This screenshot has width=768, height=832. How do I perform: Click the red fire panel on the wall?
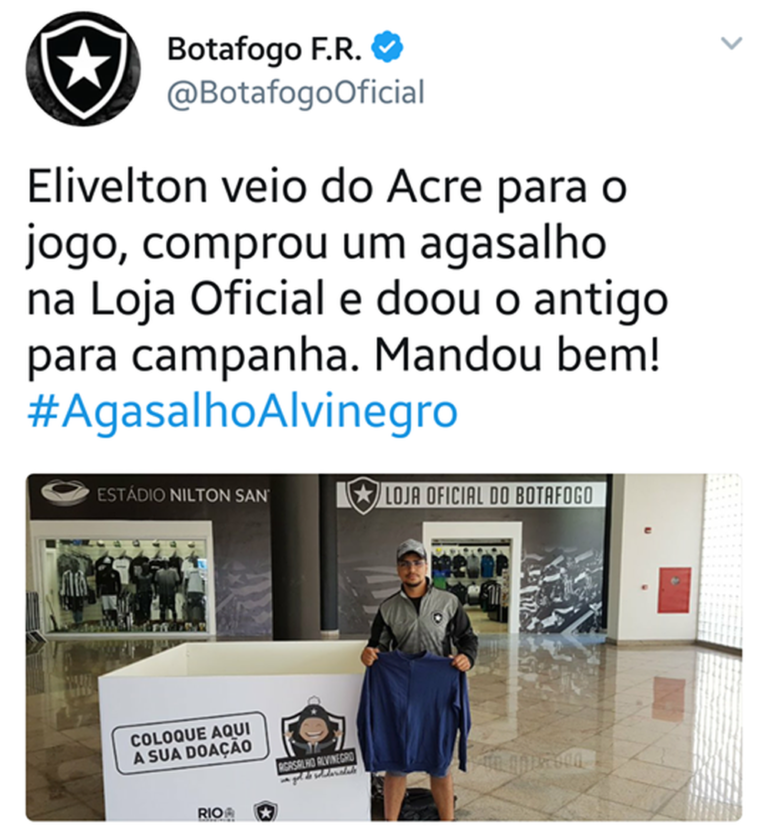pyautogui.click(x=674, y=590)
